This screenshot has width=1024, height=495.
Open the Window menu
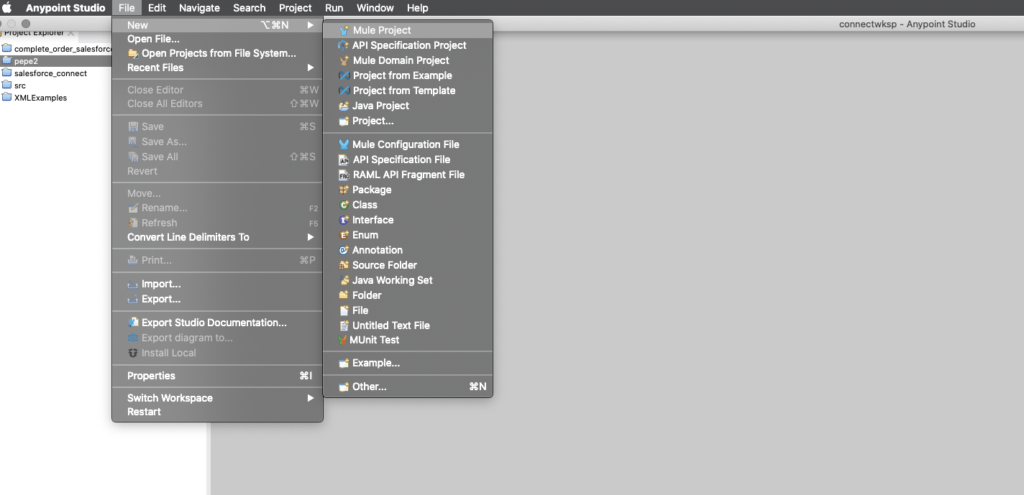(375, 8)
